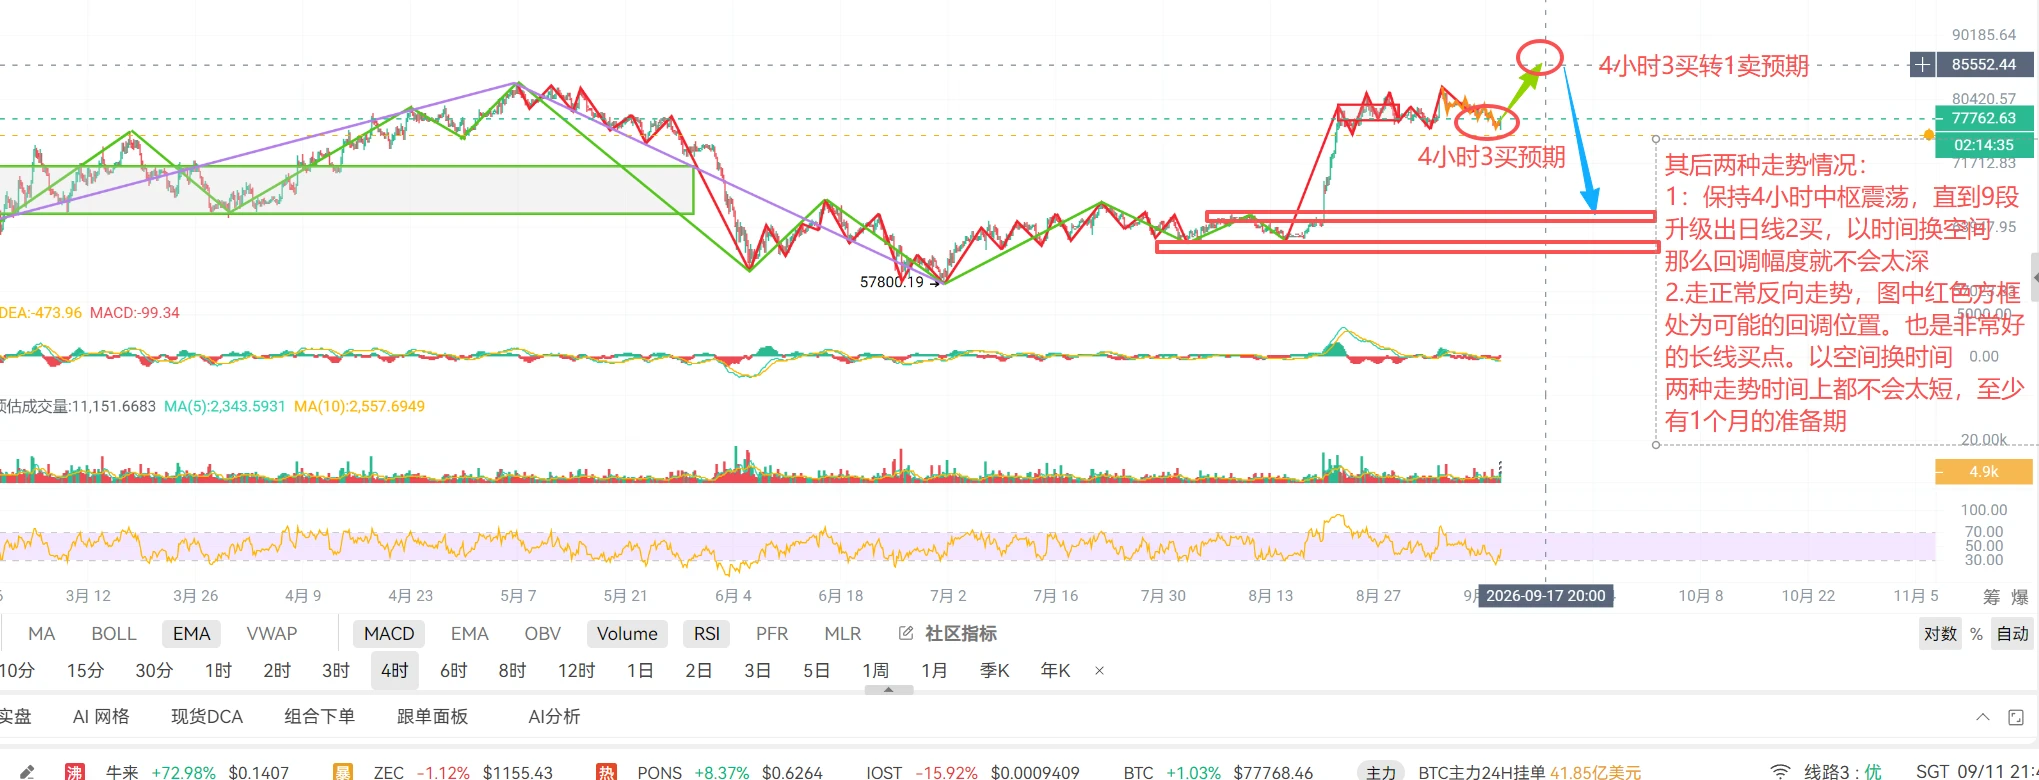Click the plus icon beside price 85552.44

click(1922, 65)
